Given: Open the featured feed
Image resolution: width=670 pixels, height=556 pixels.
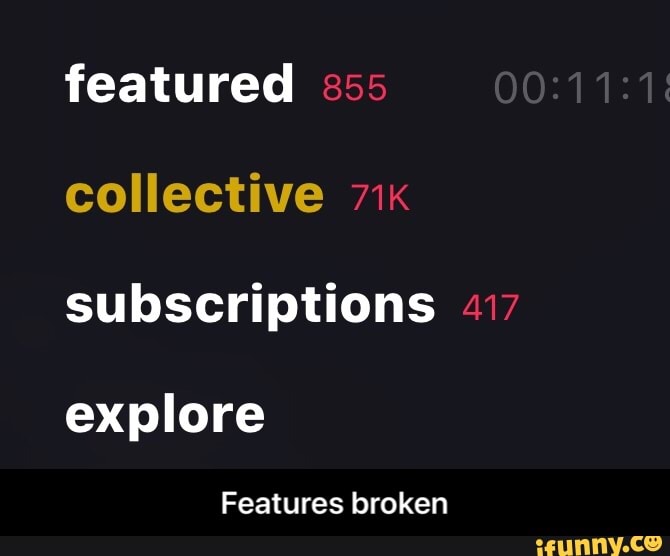Looking at the screenshot, I should coord(179,84).
